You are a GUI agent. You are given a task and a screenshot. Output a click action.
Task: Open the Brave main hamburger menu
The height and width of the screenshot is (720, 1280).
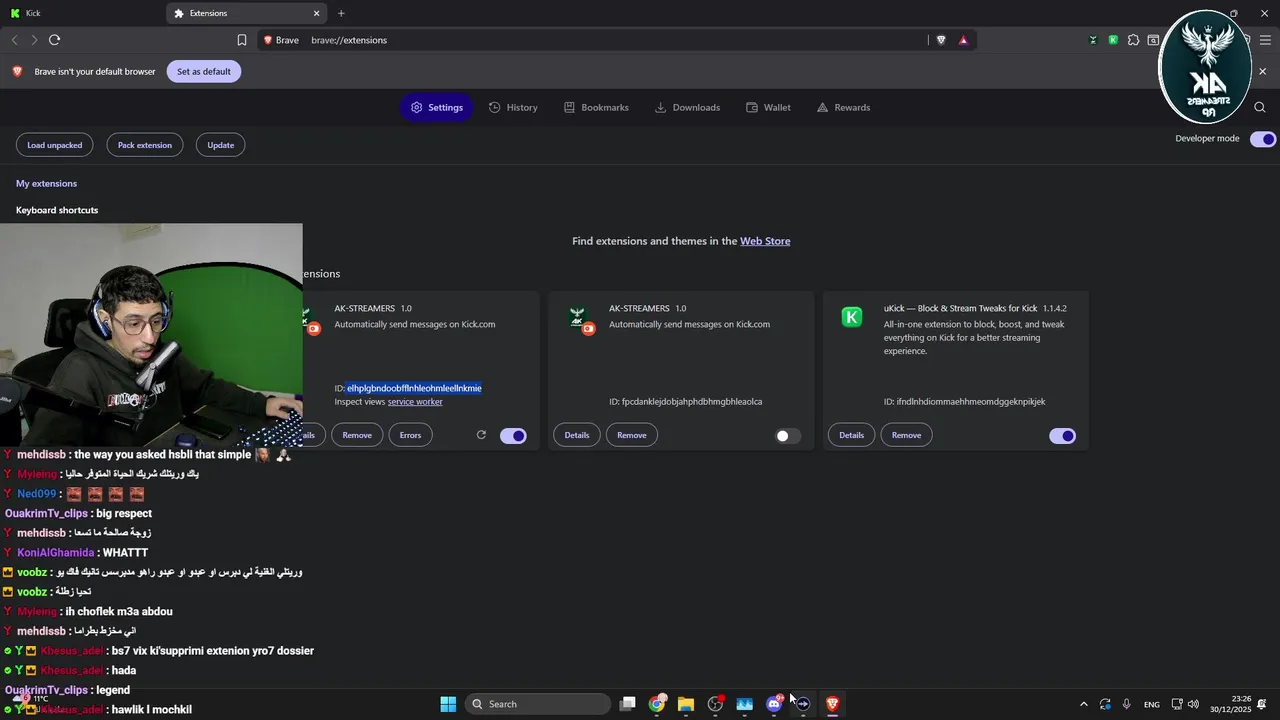tap(1265, 40)
